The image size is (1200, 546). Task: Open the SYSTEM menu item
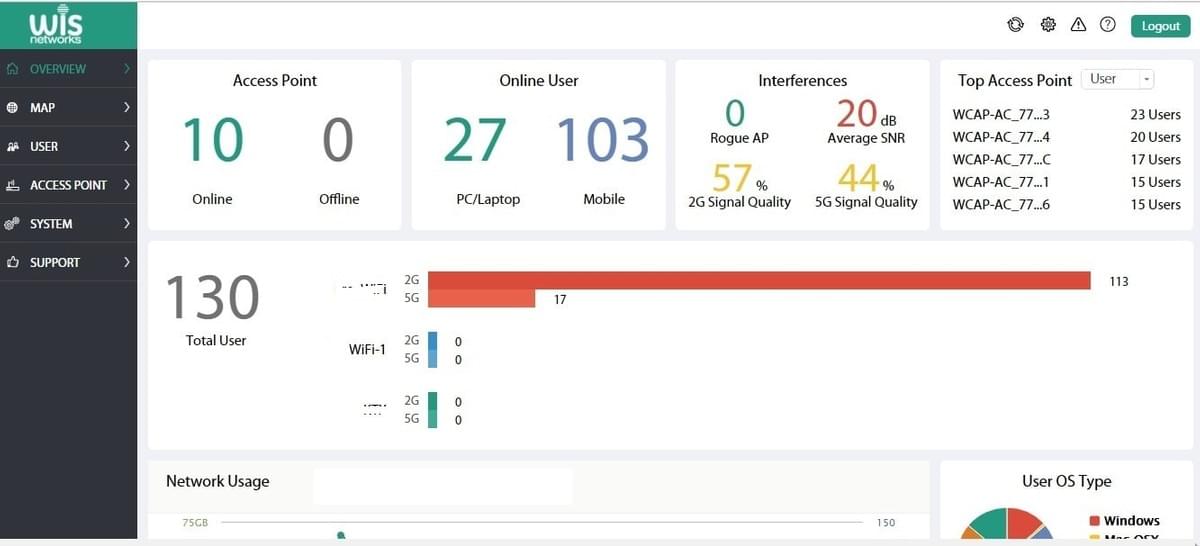[68, 224]
